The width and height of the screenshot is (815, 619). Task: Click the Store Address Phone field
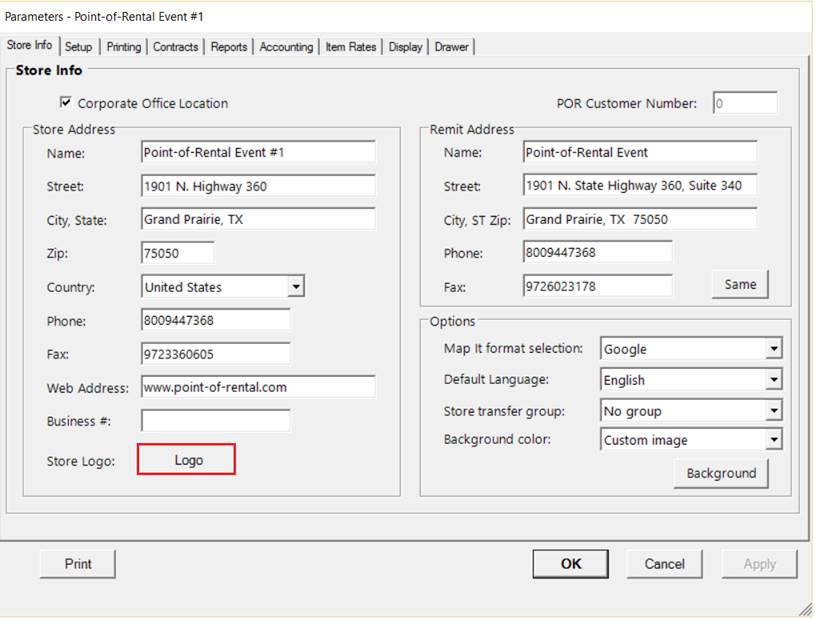(x=216, y=320)
